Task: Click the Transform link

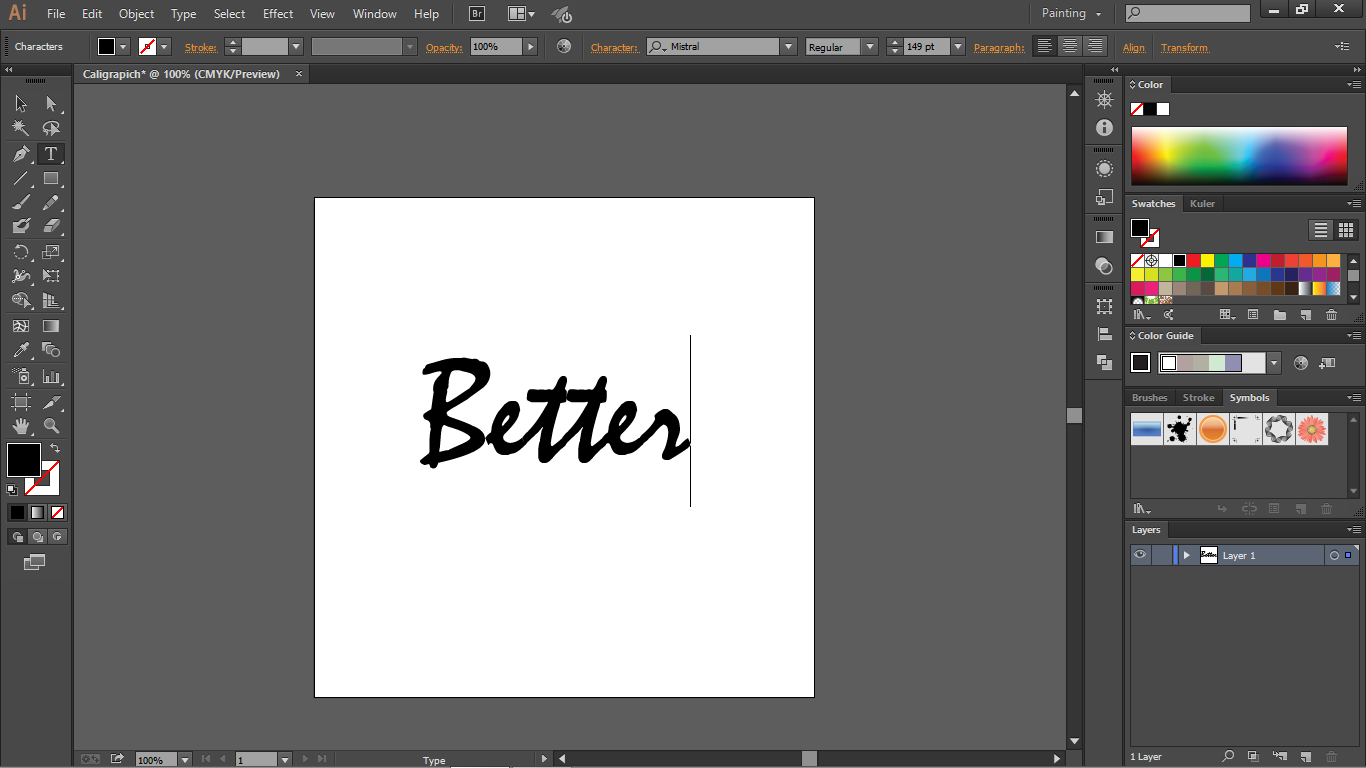Action: (1184, 47)
